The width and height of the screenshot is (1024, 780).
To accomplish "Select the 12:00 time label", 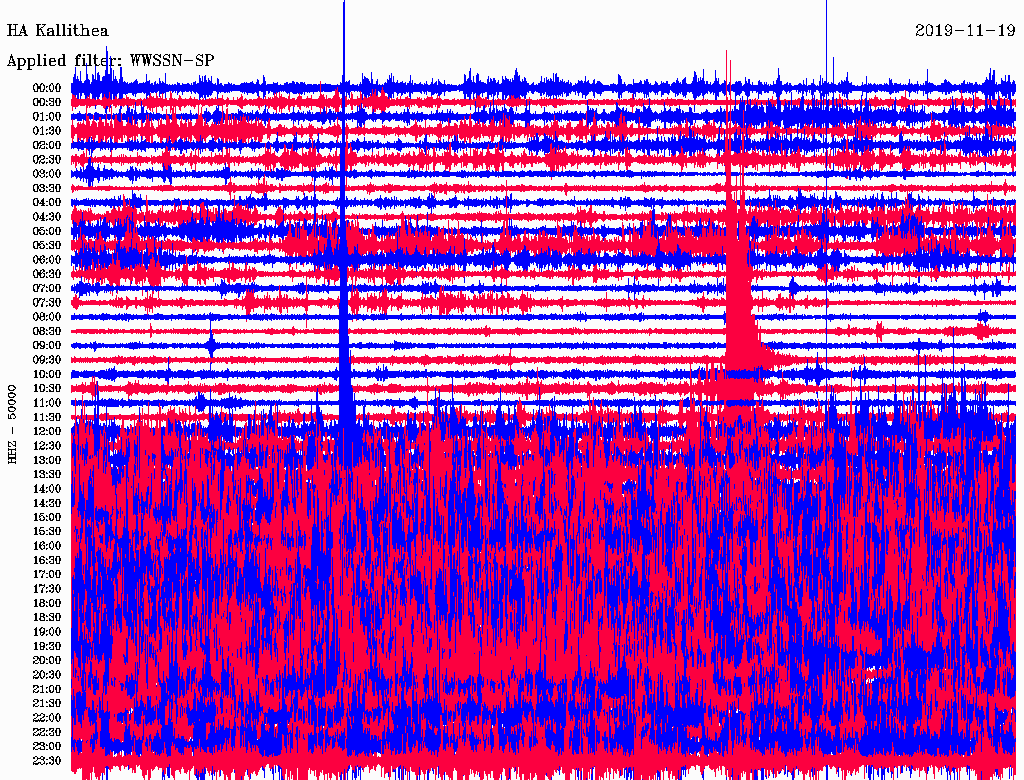I will [47, 432].
